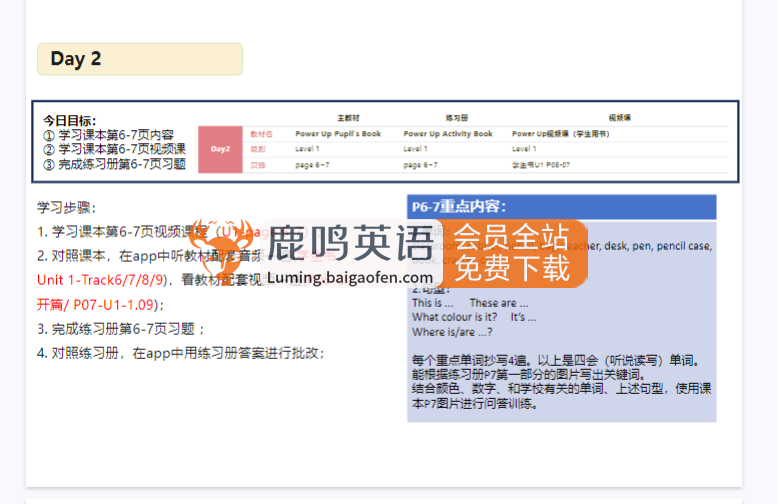Click the 'Where is/are ...?' sentence line
The image size is (778, 504).
[452, 331]
